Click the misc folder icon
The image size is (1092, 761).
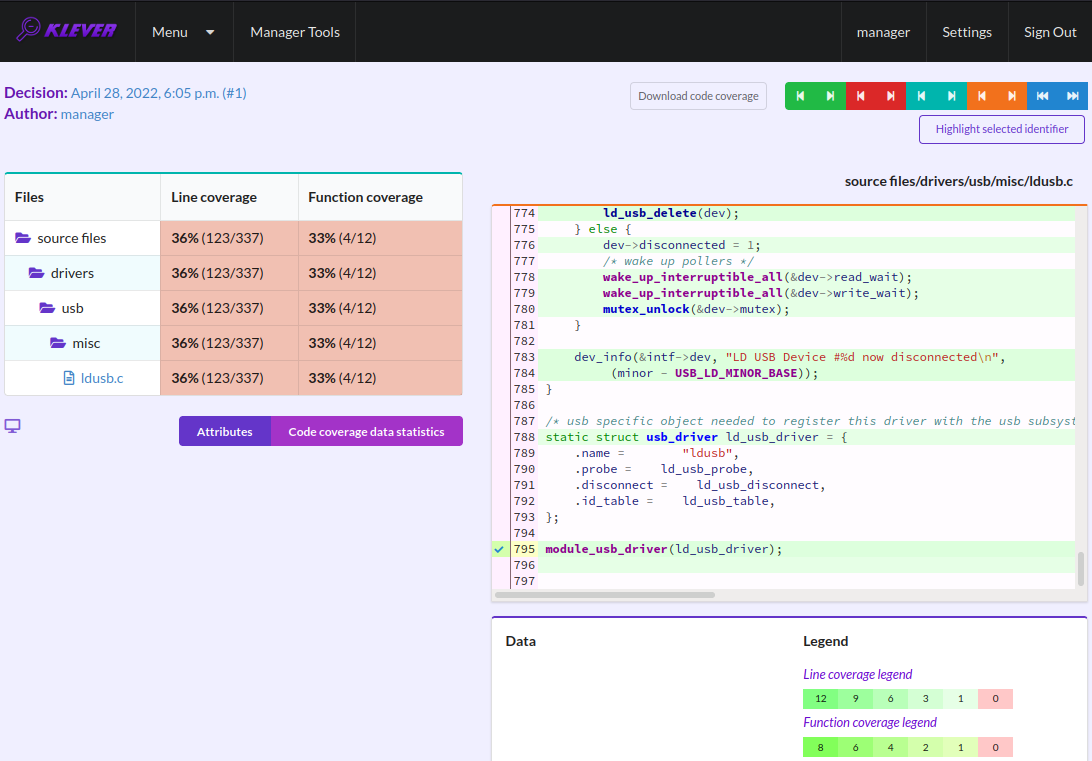58,343
